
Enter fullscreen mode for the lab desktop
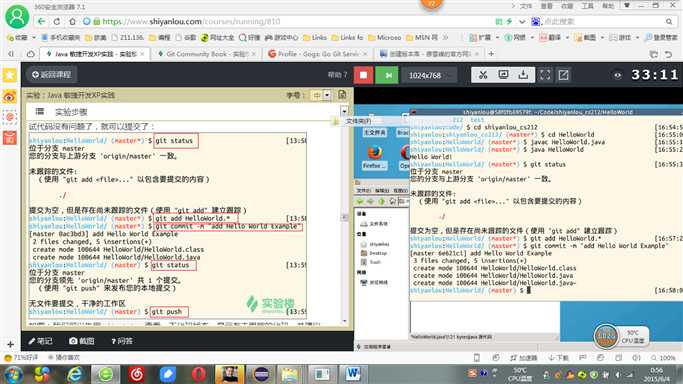(x=545, y=75)
